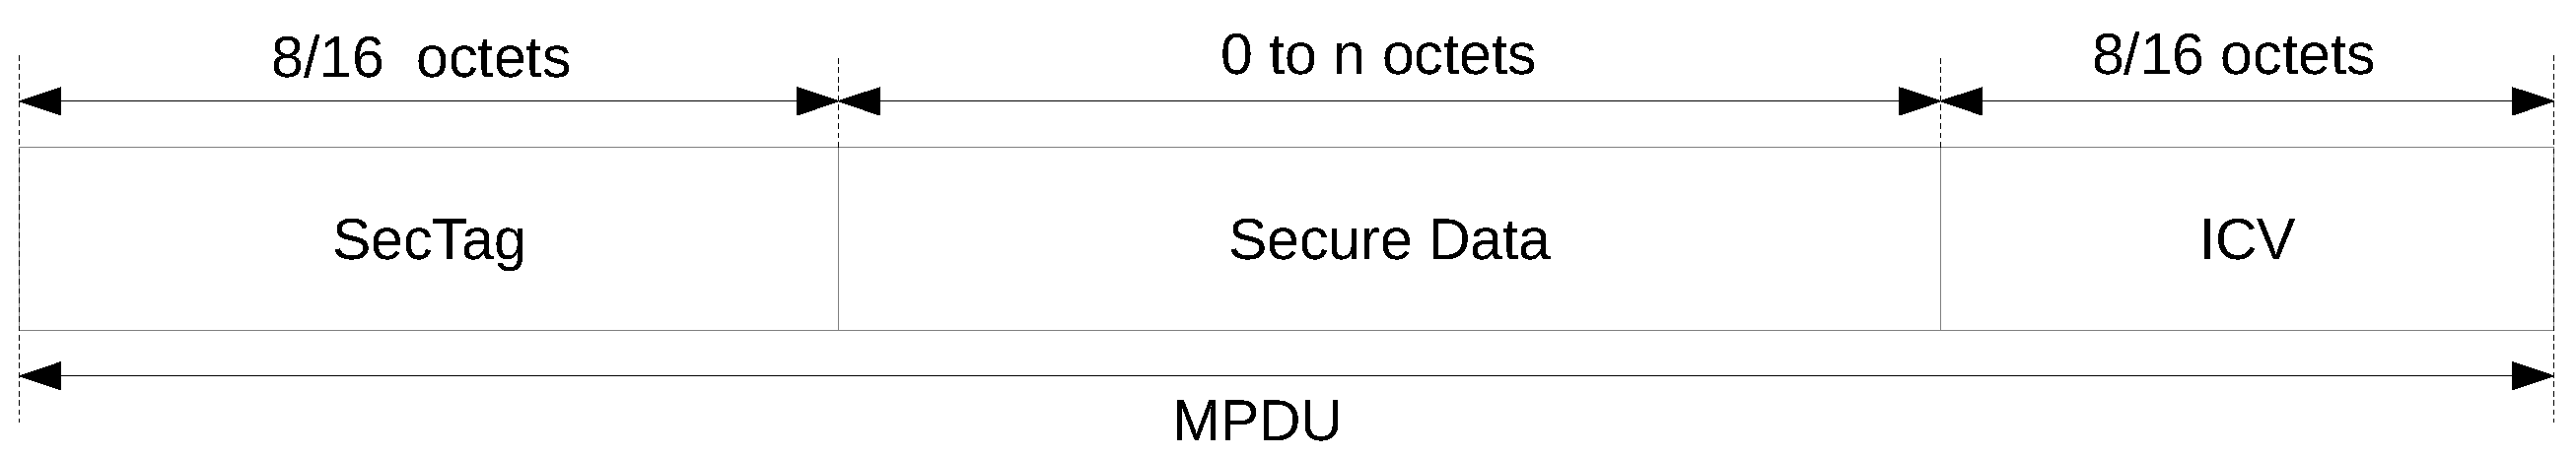The image size is (2576, 457).
Task: Click the "8/16 octets" label above ICV
Action: click(x=2232, y=55)
